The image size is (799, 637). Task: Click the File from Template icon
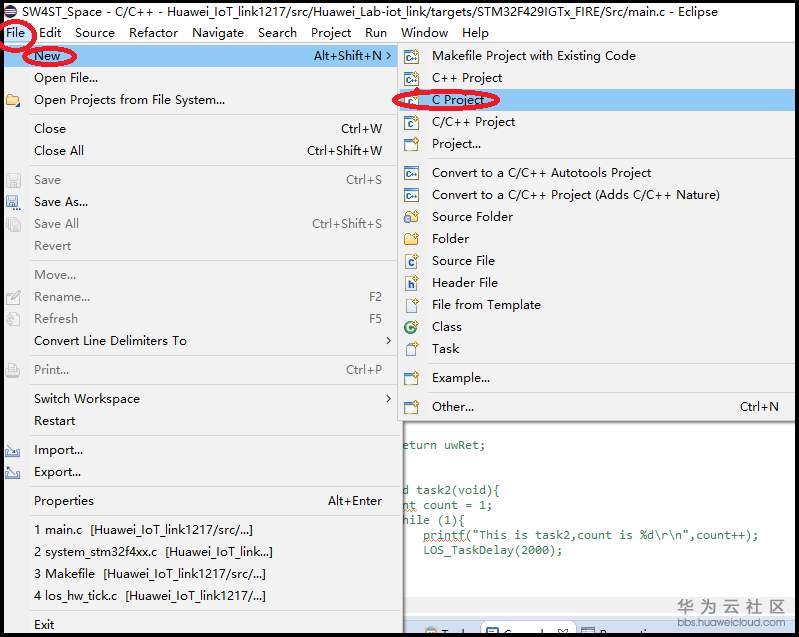click(x=411, y=305)
